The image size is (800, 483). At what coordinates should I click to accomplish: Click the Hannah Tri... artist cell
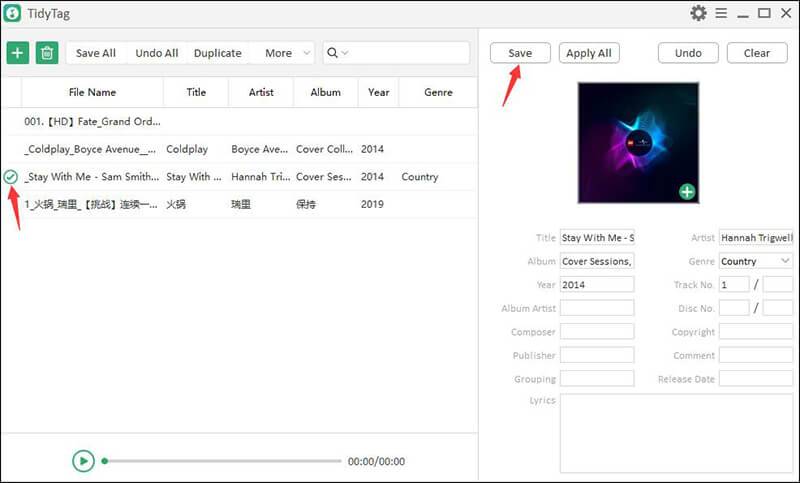(260, 176)
